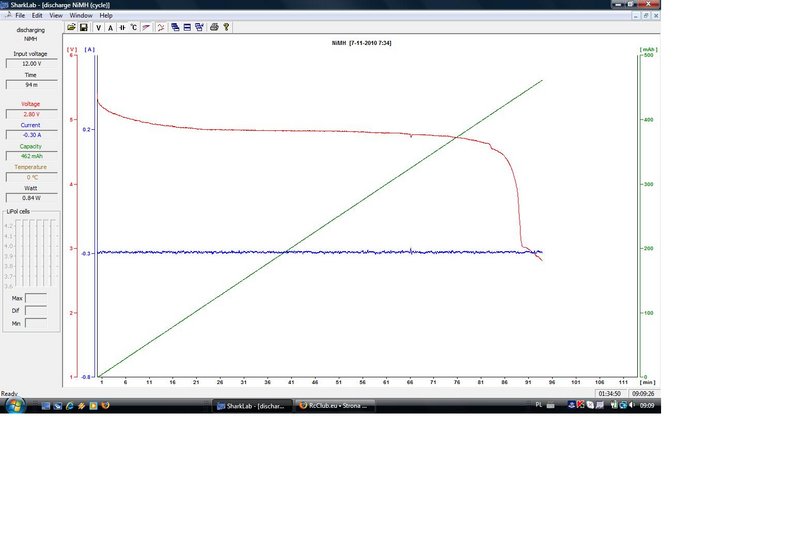Click the taskbar clock 09:09

647,406
